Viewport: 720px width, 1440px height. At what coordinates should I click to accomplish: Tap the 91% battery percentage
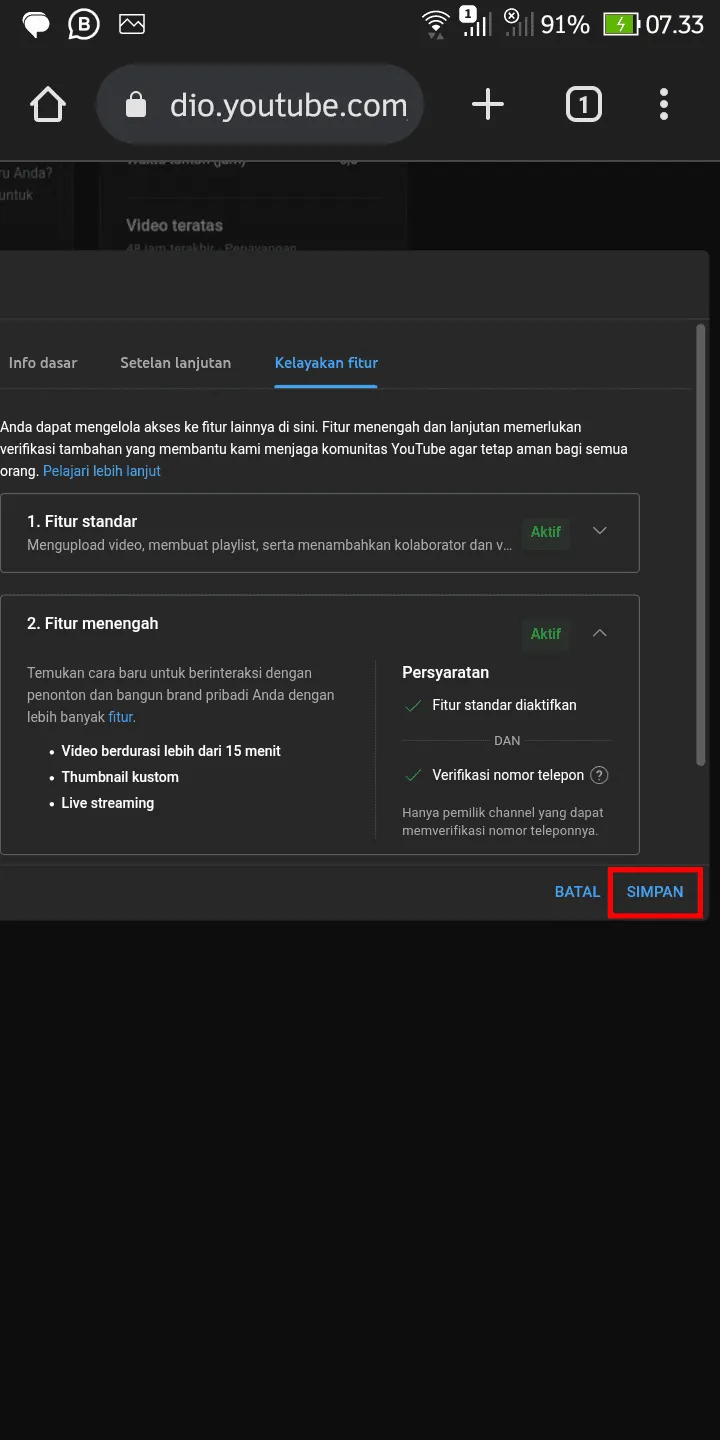pyautogui.click(x=565, y=24)
